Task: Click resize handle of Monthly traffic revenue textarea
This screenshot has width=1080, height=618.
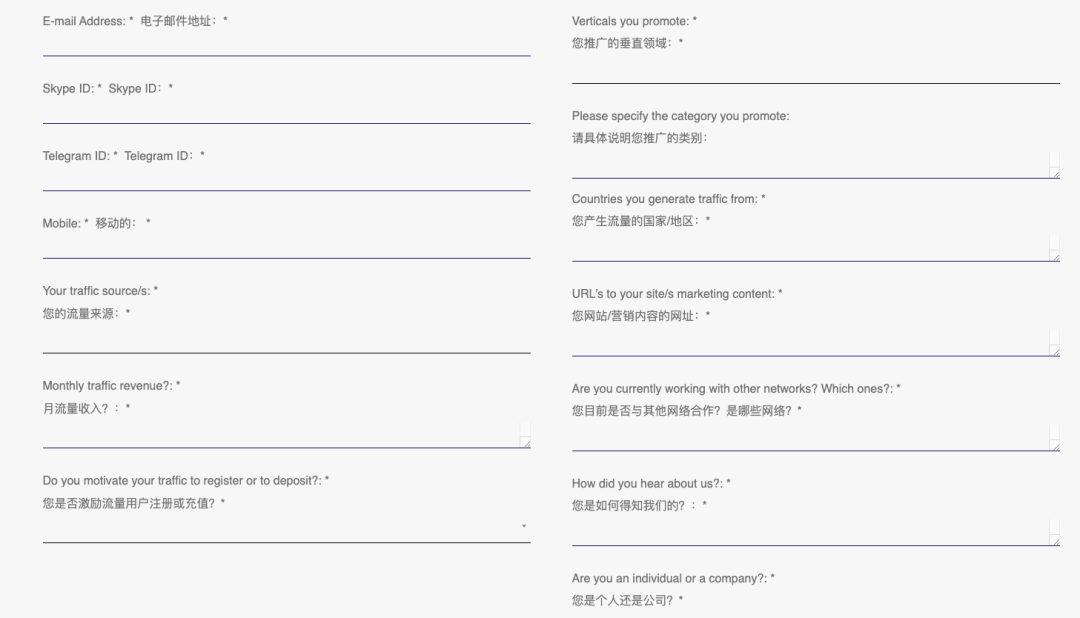Action: click(526, 443)
